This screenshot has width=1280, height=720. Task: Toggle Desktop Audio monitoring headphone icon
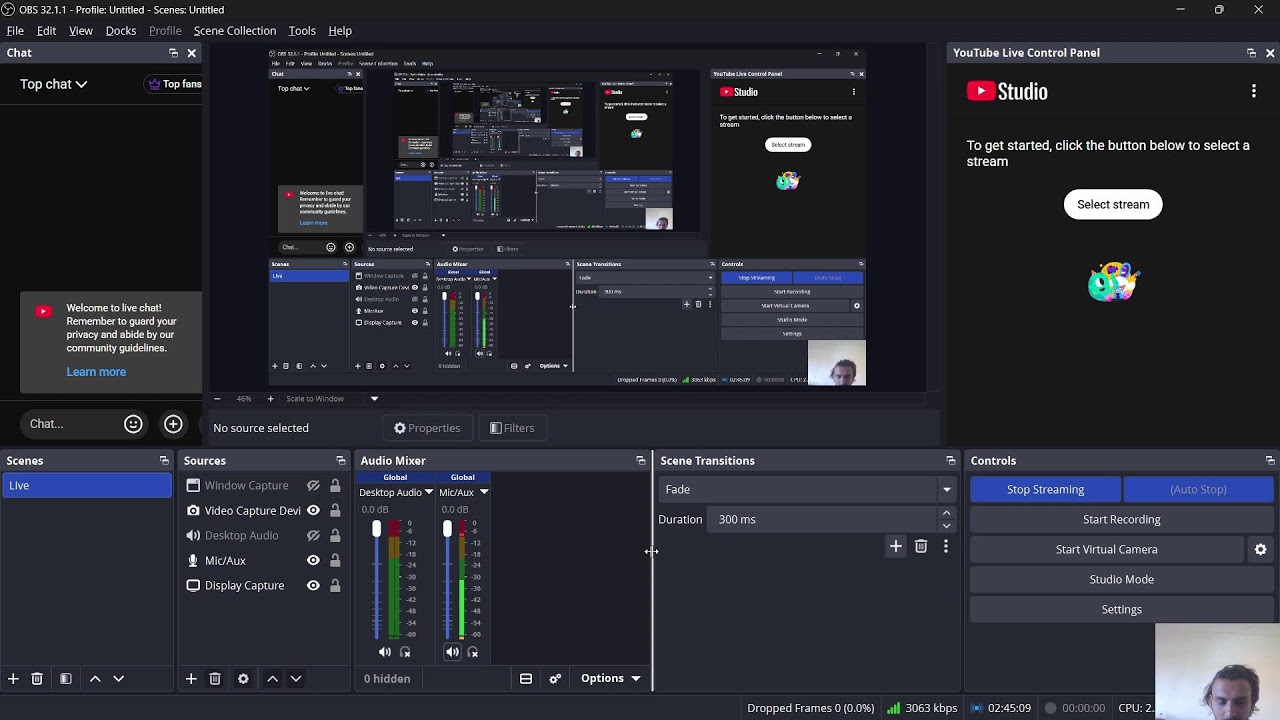tap(405, 652)
